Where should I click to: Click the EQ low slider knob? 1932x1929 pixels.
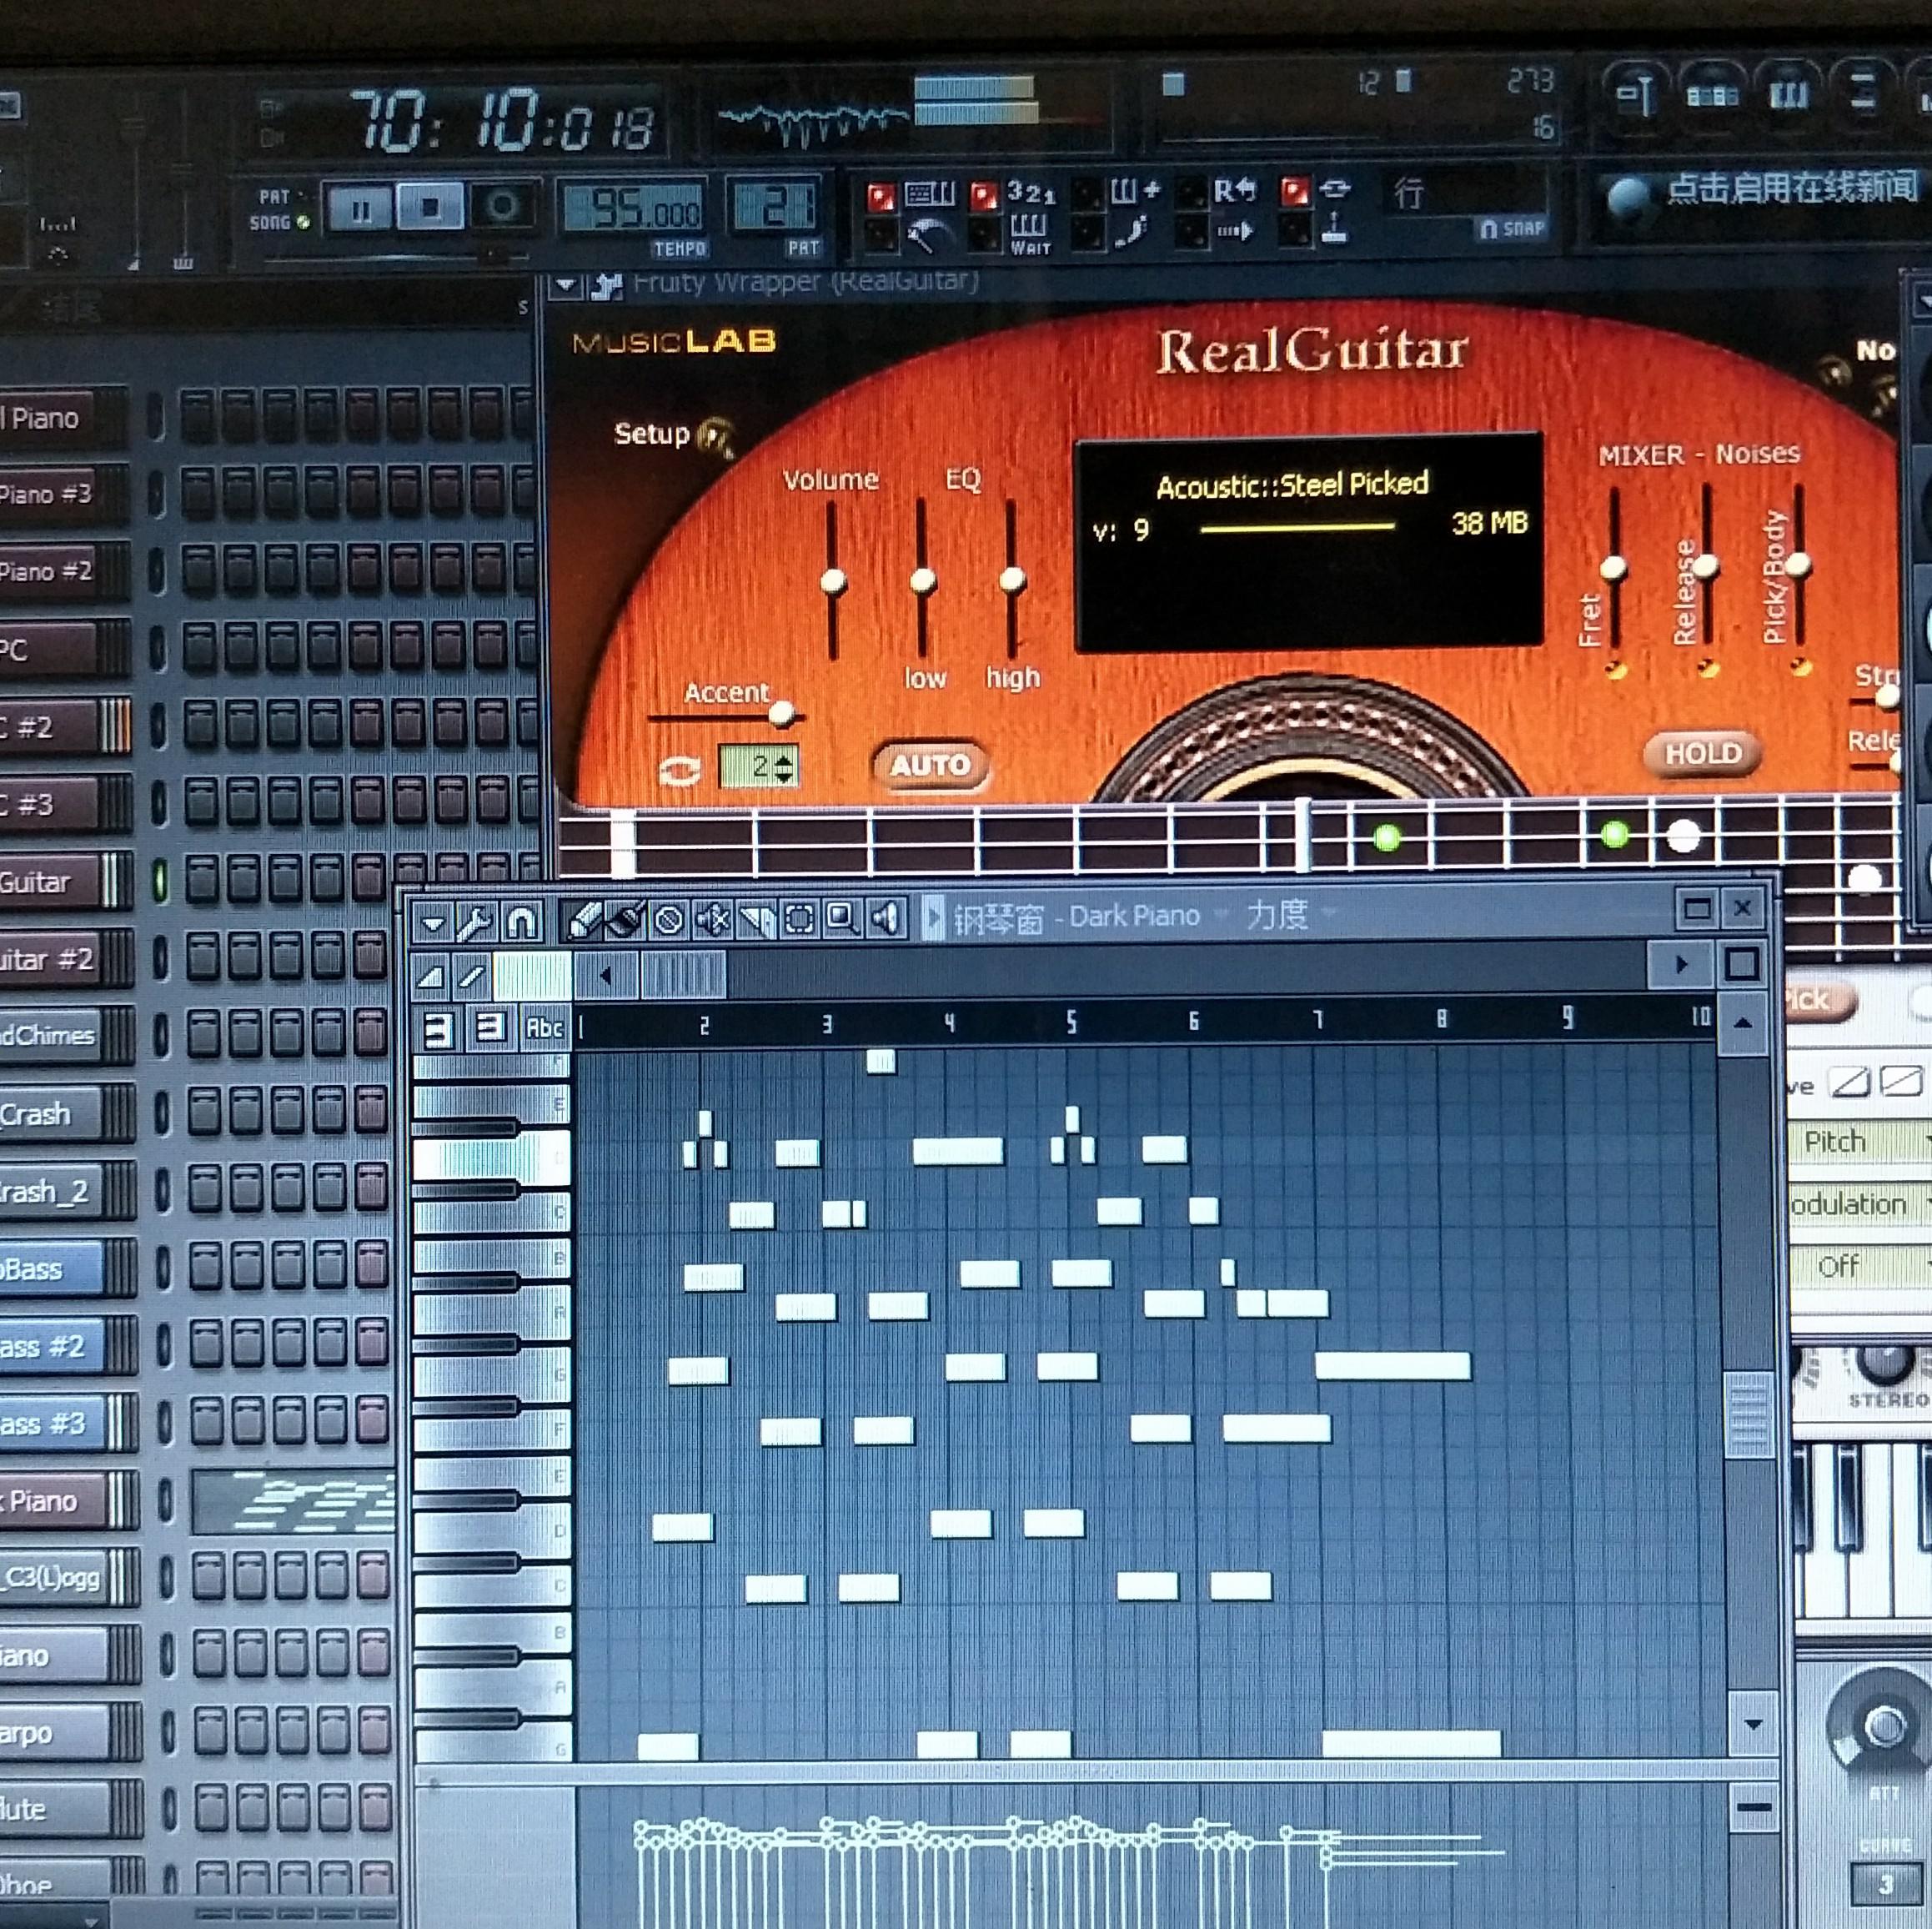[923, 580]
